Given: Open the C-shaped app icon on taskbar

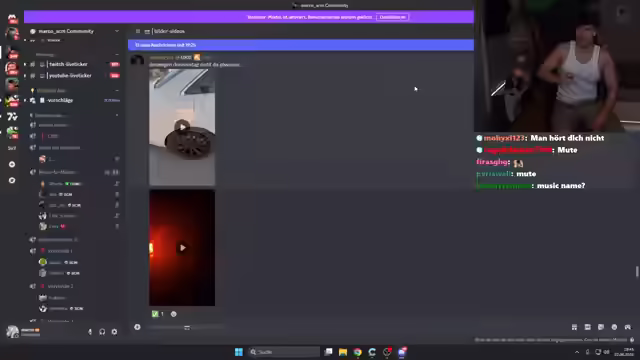Looking at the screenshot, I should [x=372, y=352].
